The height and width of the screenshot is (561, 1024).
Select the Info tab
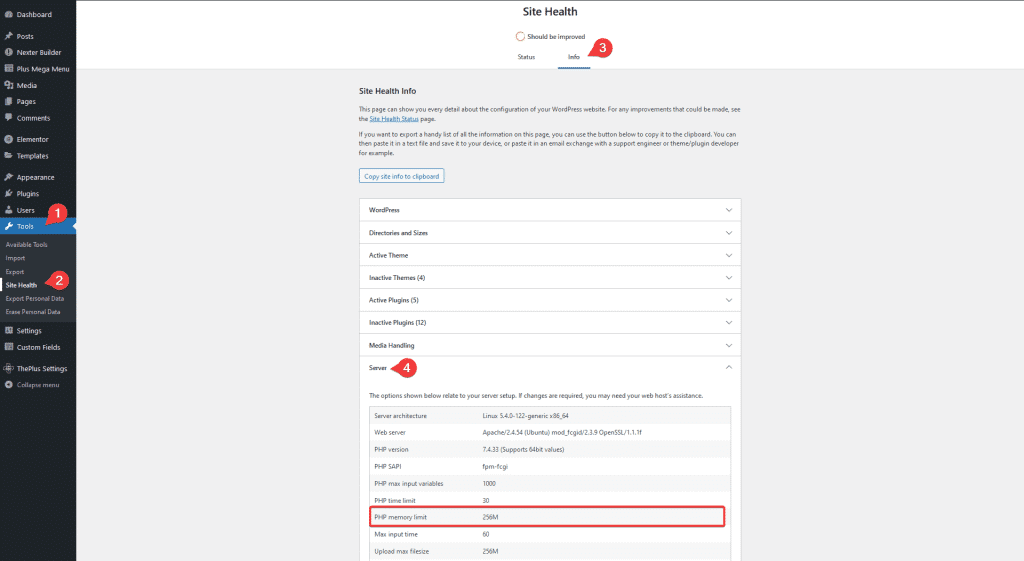[574, 57]
